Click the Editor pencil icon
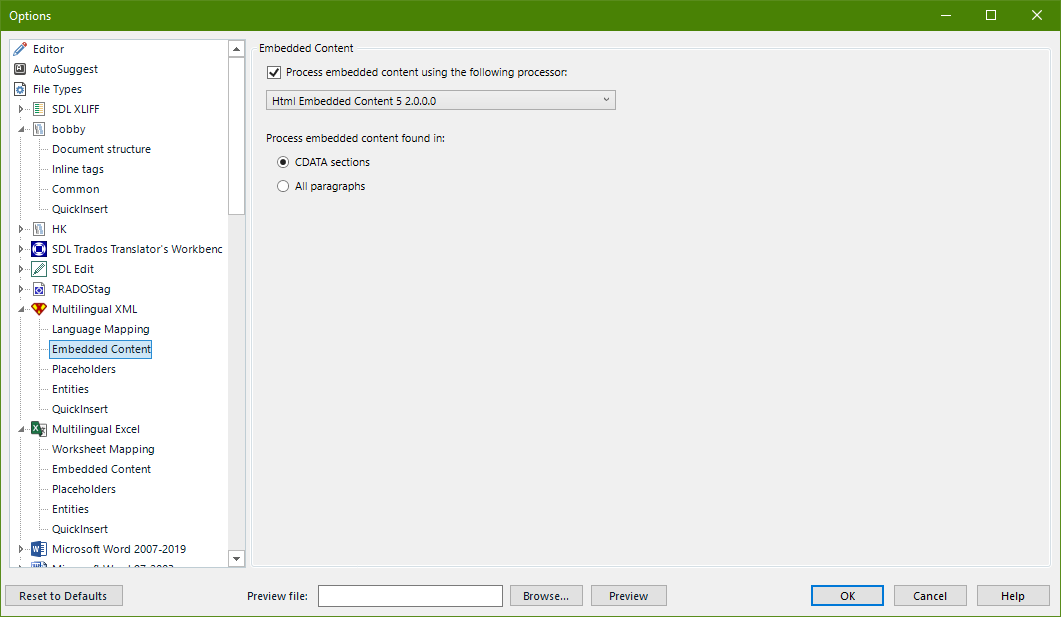Viewport: 1061px width, 617px height. tap(20, 49)
